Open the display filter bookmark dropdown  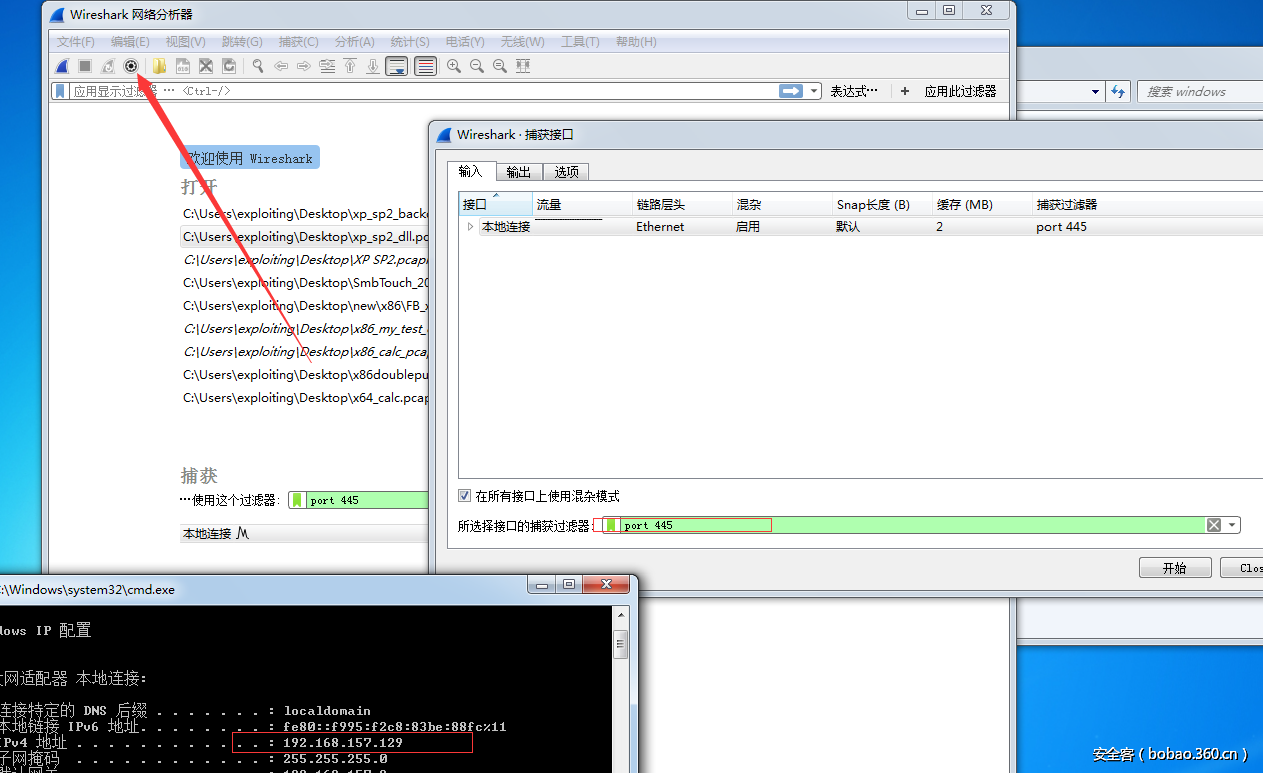pyautogui.click(x=59, y=90)
